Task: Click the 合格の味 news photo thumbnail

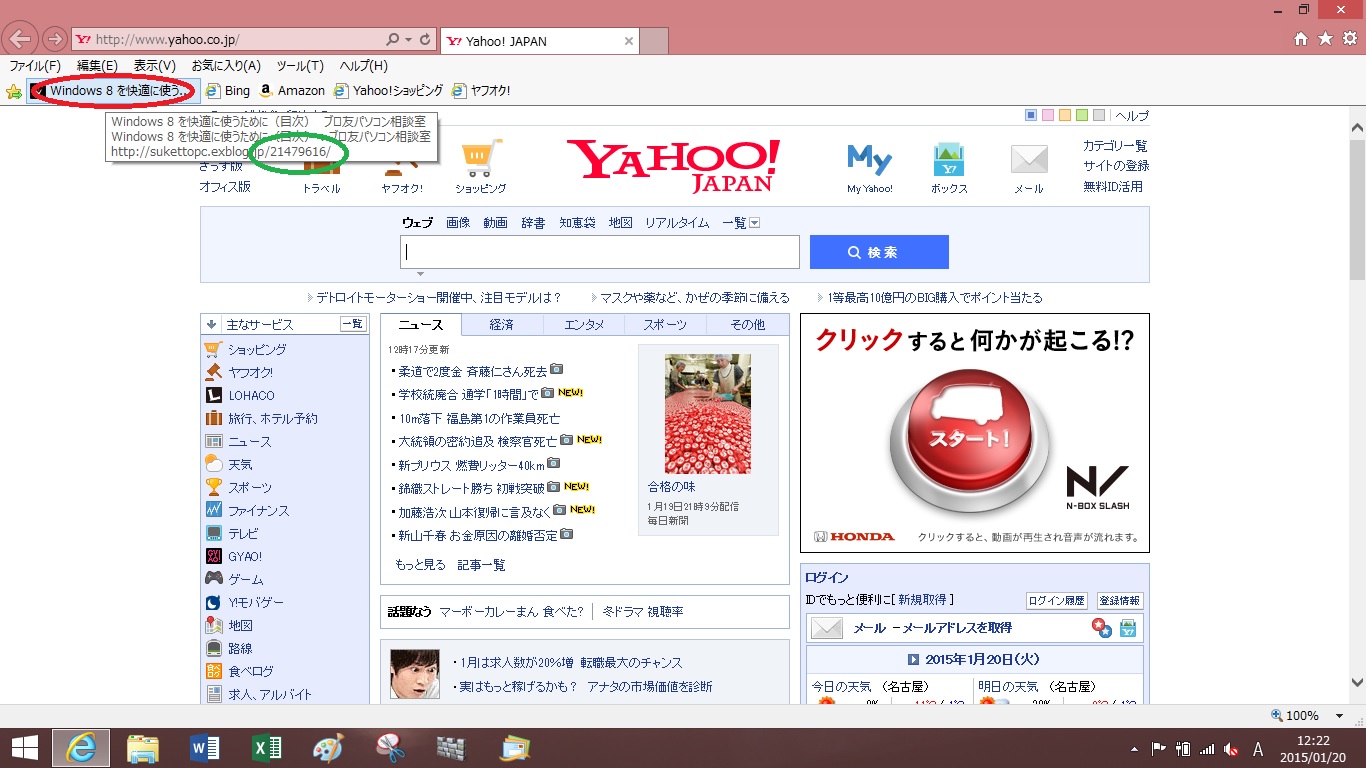Action: pos(708,414)
